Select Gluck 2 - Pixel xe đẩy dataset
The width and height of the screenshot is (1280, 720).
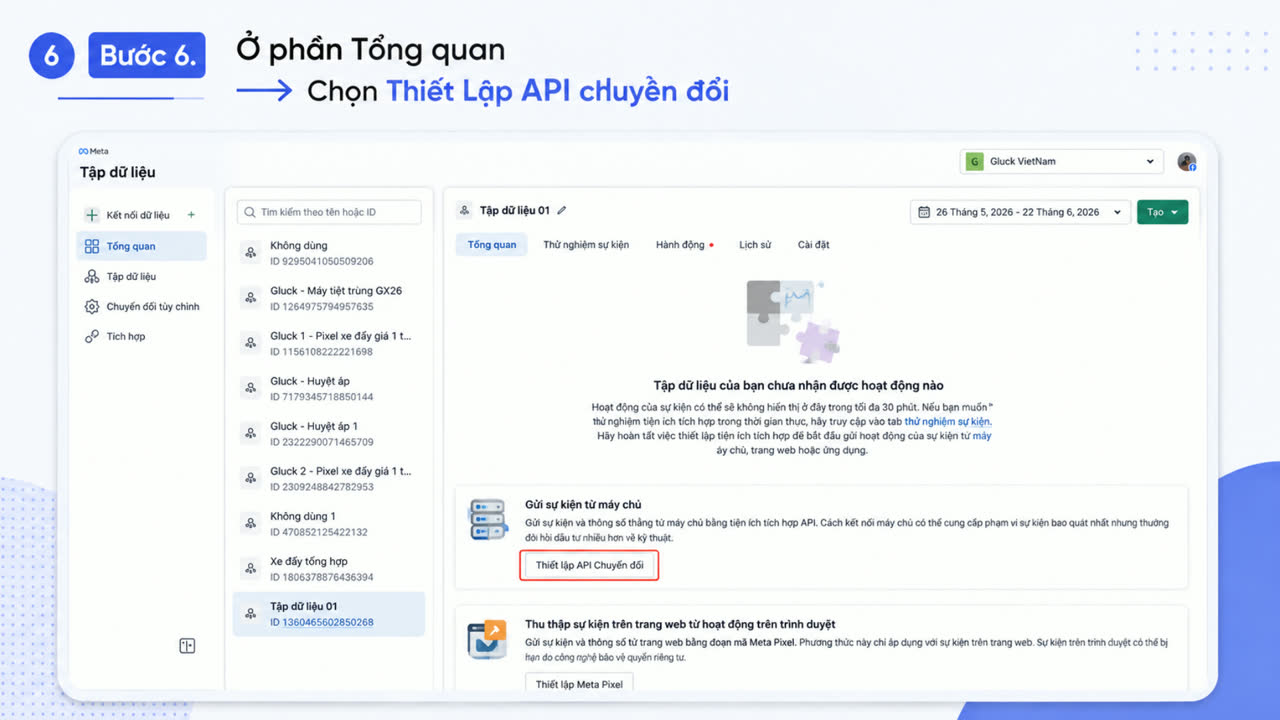pos(329,478)
